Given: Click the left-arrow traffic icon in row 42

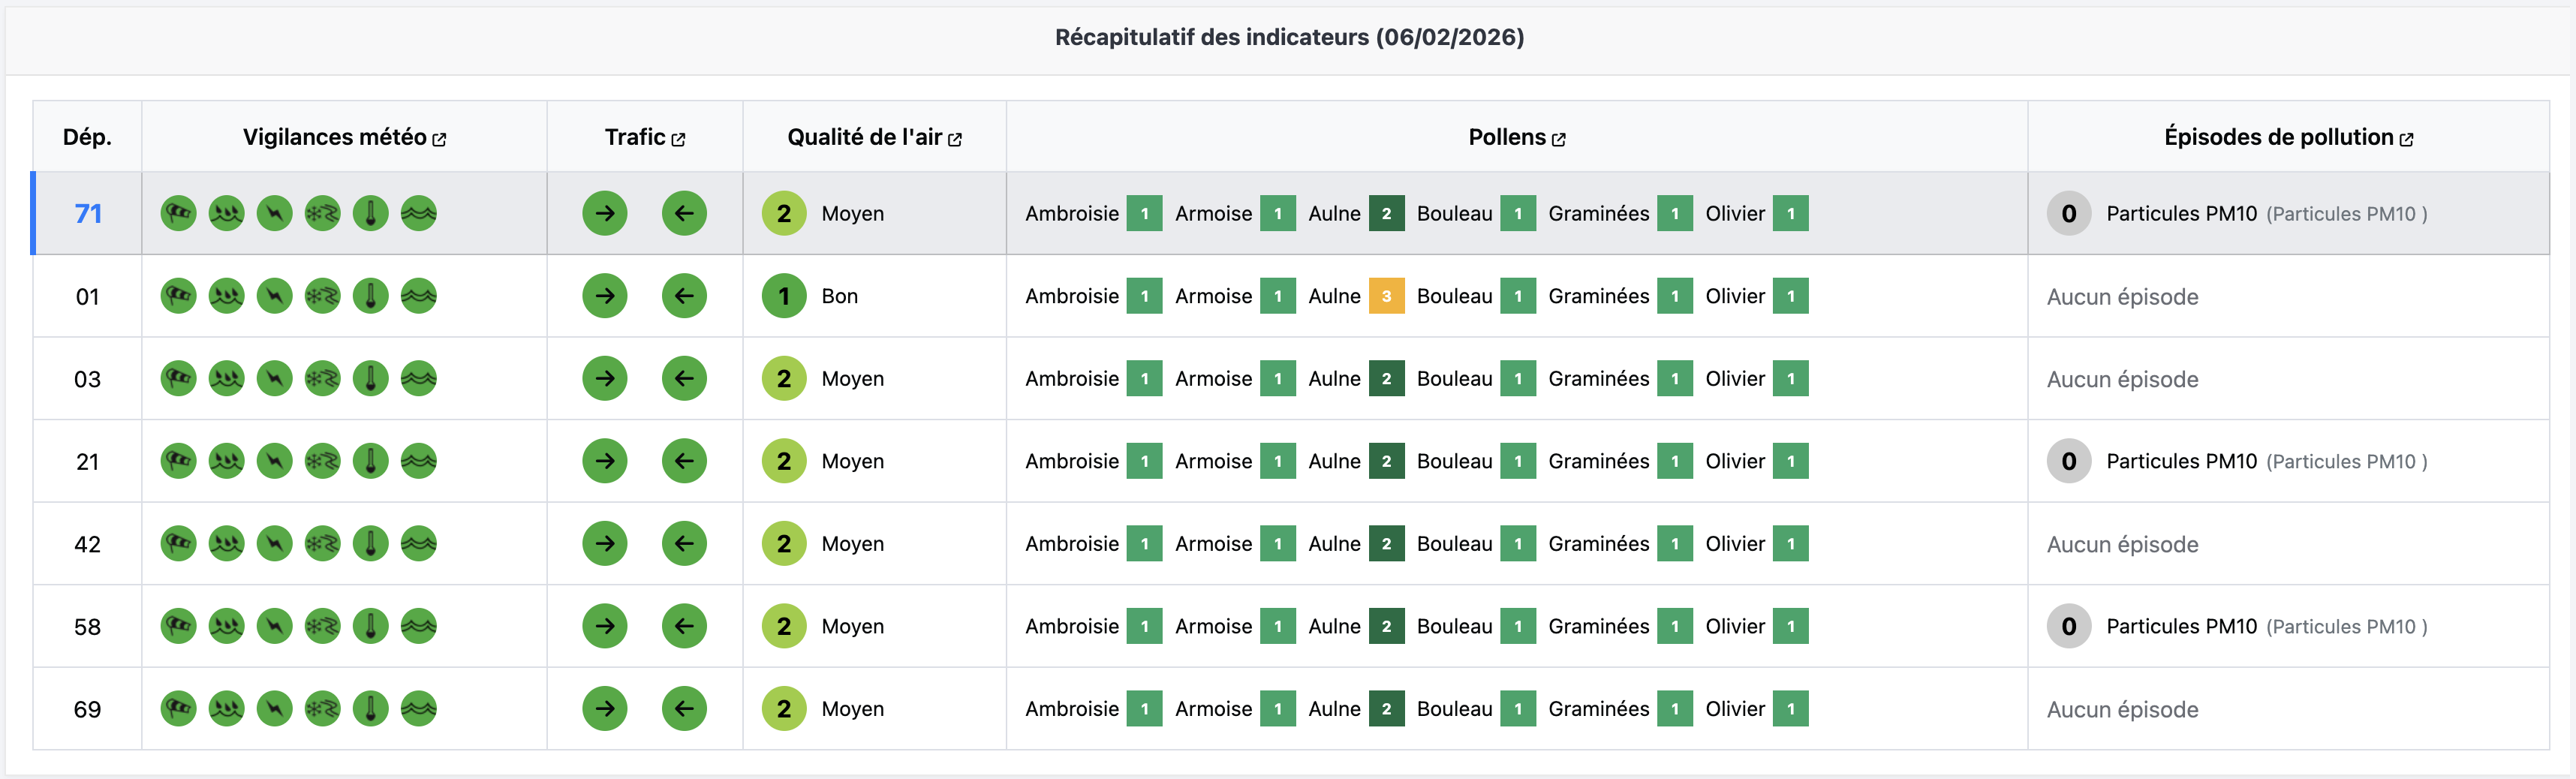Looking at the screenshot, I should tap(684, 544).
